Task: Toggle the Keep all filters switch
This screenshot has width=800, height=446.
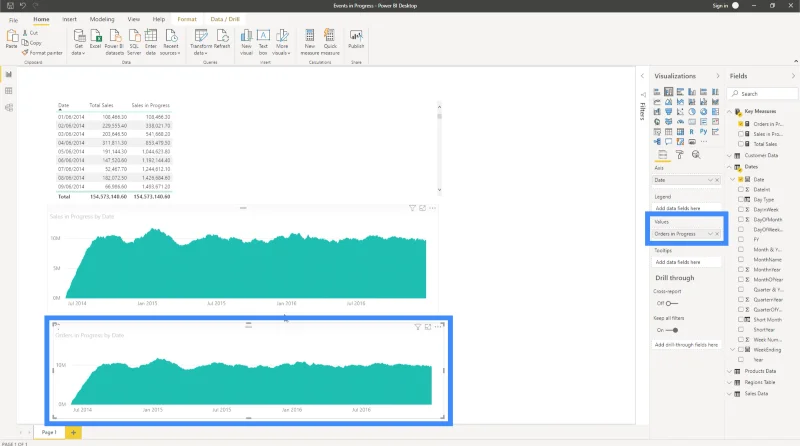Action: [671, 330]
